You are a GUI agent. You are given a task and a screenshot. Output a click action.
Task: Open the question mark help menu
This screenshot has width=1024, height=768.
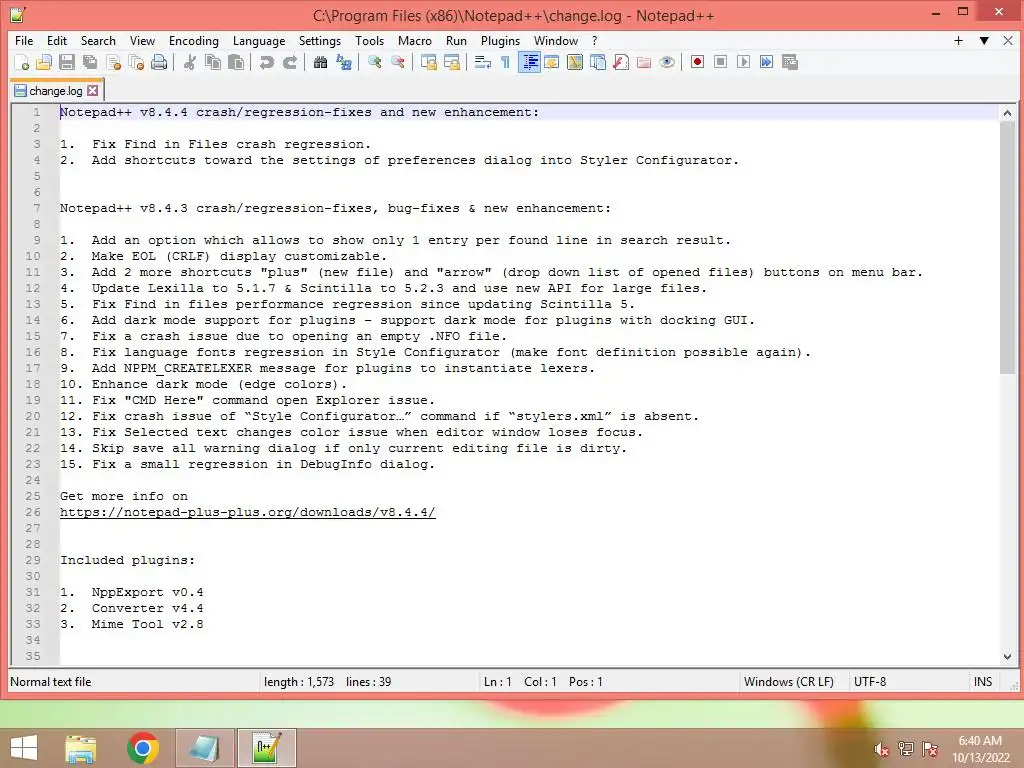[x=594, y=40]
